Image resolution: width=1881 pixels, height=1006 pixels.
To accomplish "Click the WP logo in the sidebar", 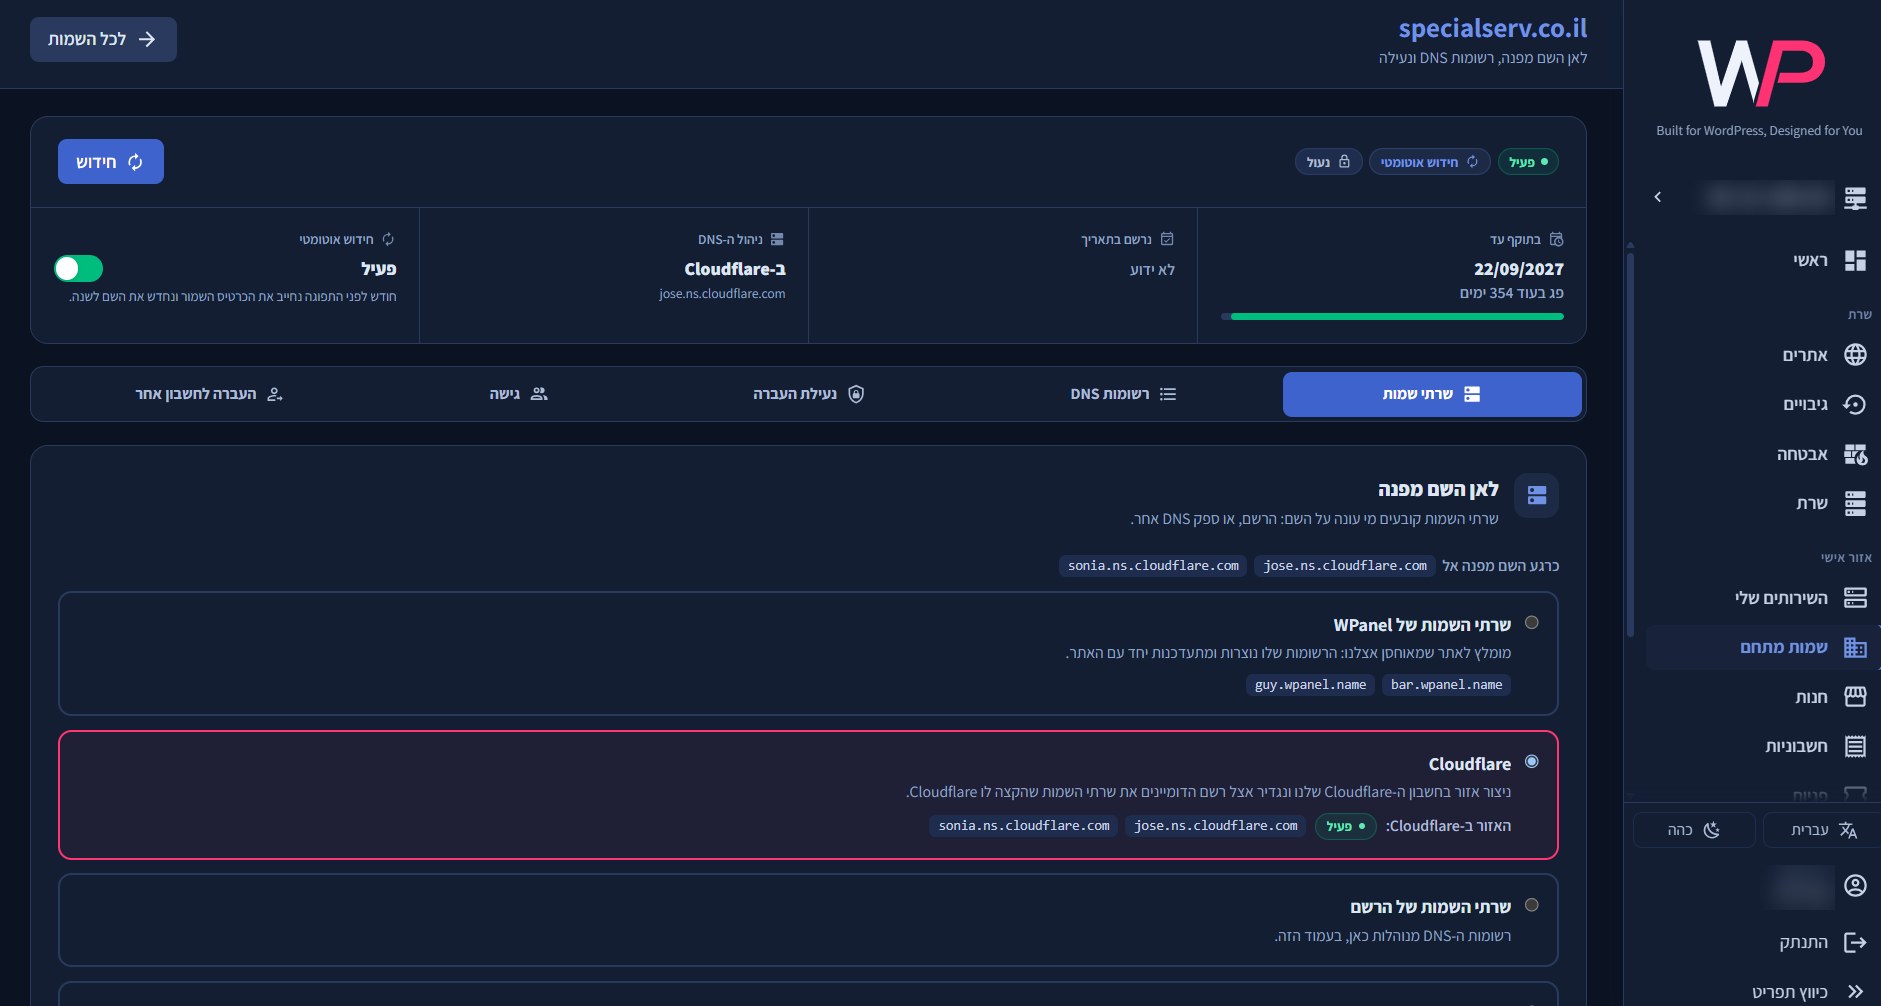I will pyautogui.click(x=1760, y=73).
